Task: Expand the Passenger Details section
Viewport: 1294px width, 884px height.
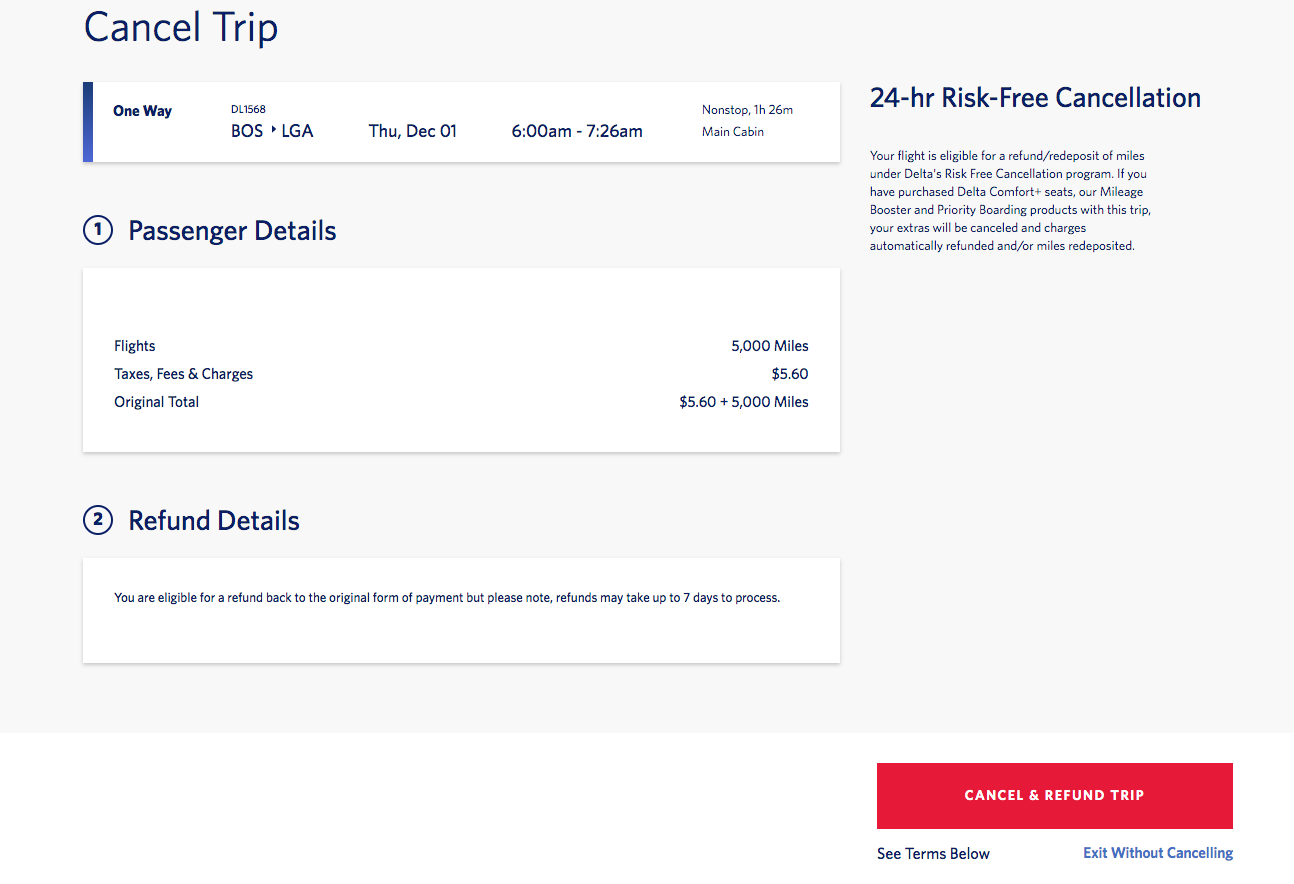Action: (x=231, y=230)
